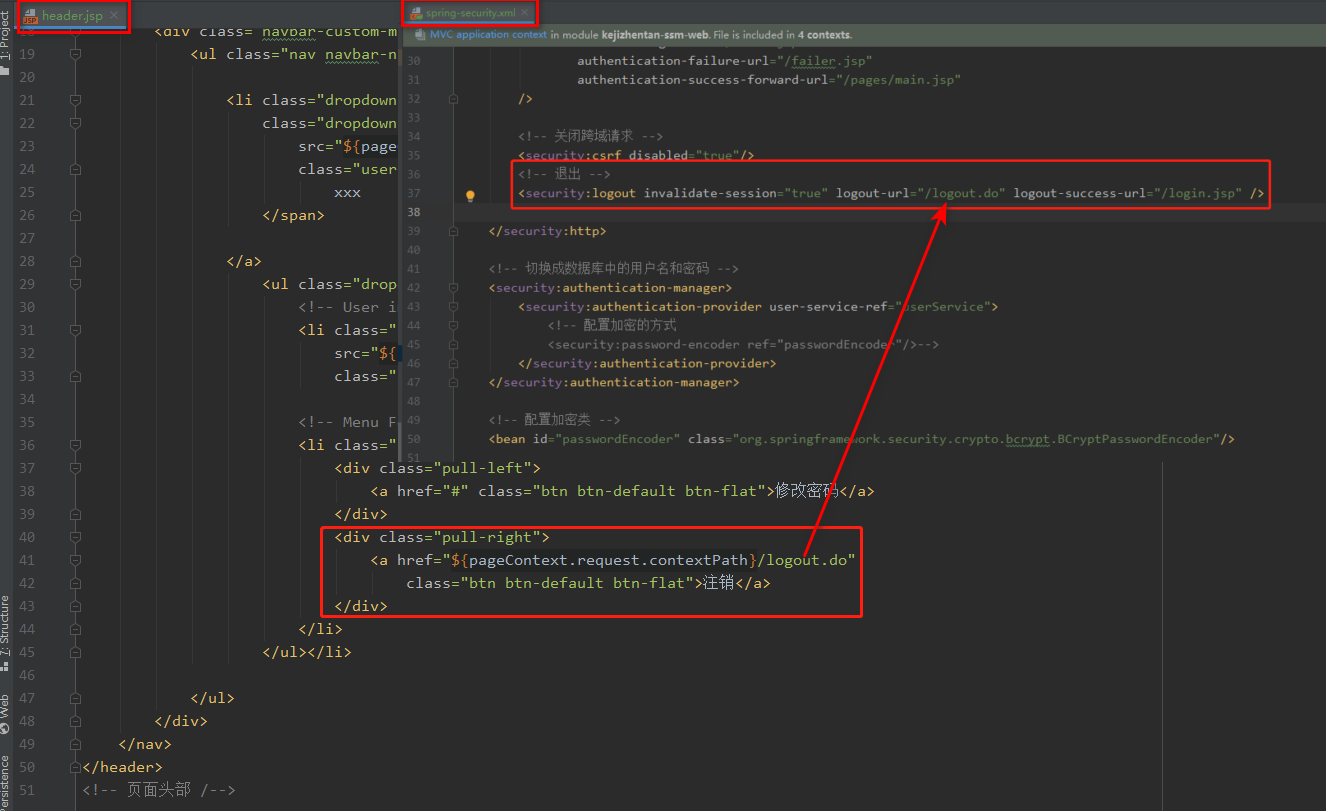The image size is (1326, 811).
Task: Click the 页面头部 comment on line 51
Action: (x=158, y=790)
